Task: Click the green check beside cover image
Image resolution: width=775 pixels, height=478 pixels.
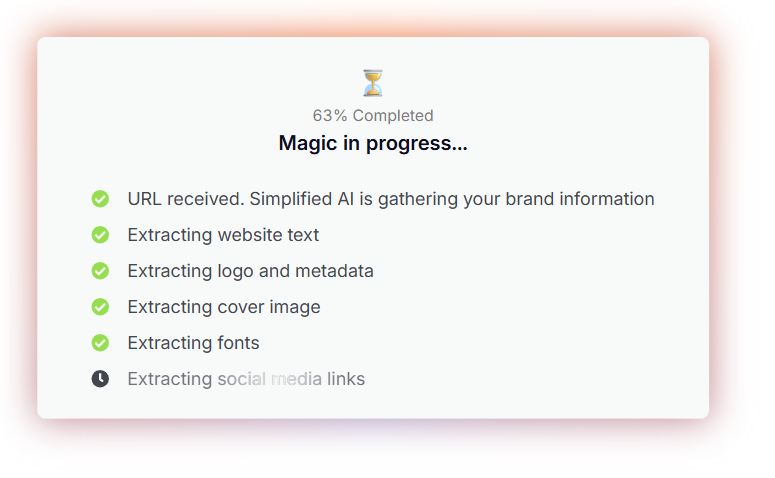Action: pos(100,307)
